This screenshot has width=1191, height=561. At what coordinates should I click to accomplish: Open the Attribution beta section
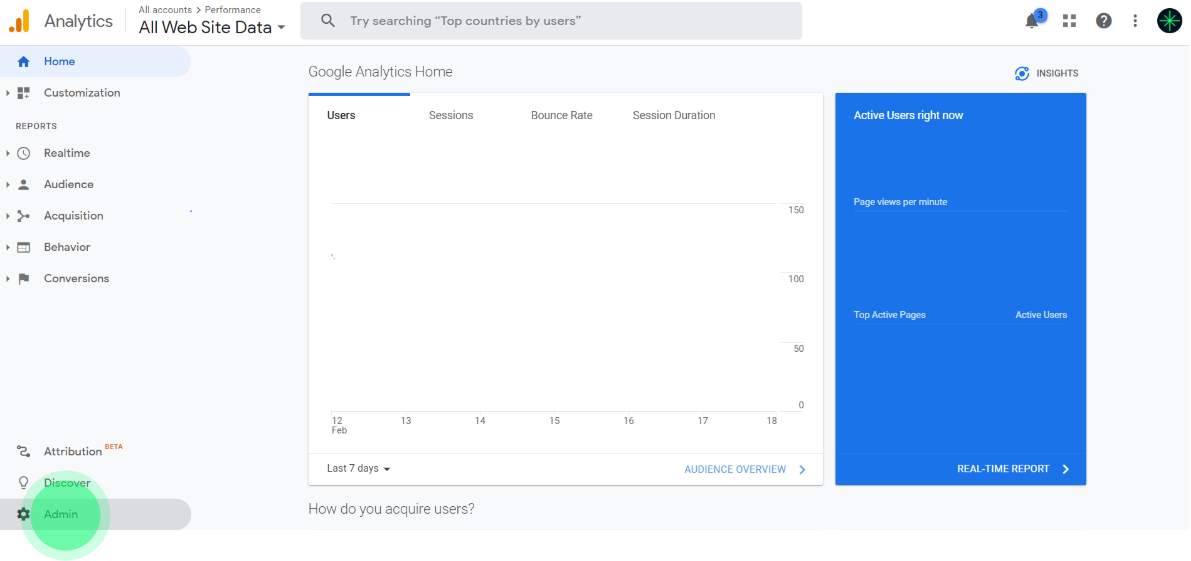pyautogui.click(x=73, y=452)
